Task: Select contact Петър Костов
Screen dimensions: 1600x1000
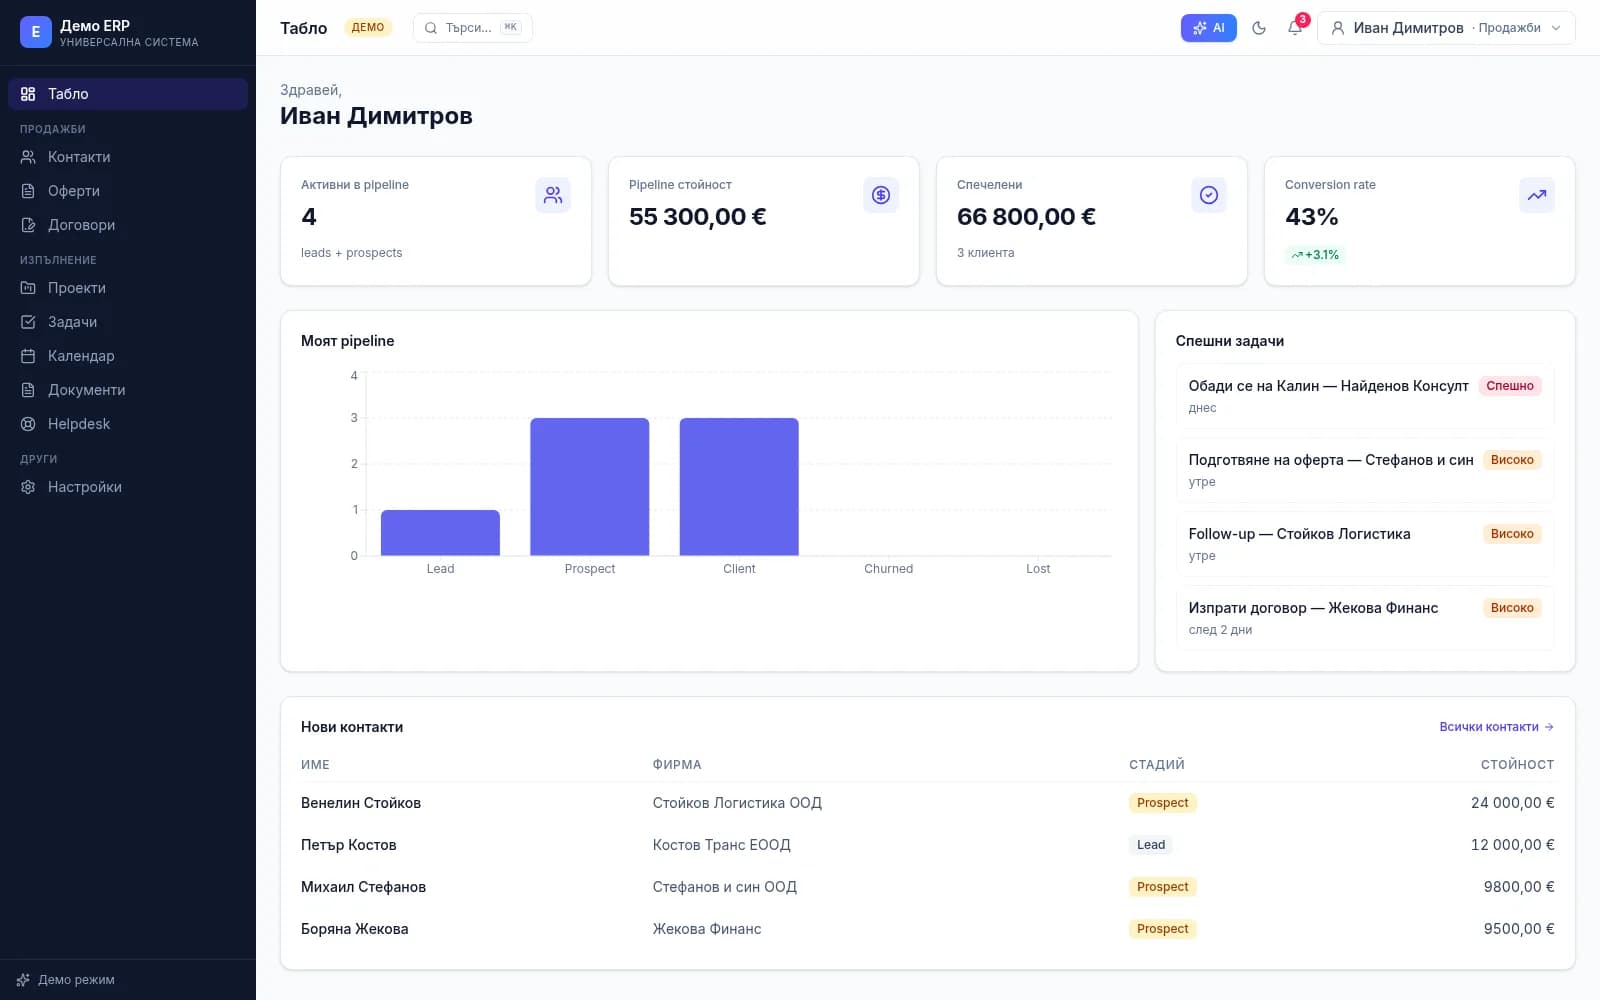Action: coord(349,845)
